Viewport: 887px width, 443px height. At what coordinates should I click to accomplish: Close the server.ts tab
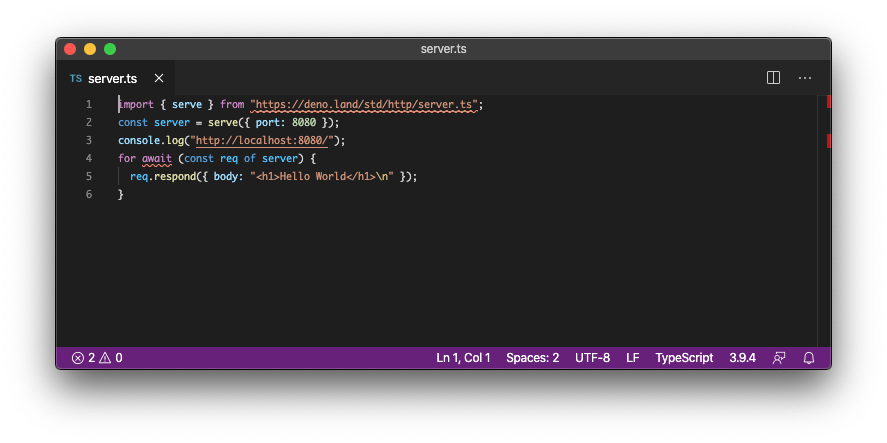[159, 78]
